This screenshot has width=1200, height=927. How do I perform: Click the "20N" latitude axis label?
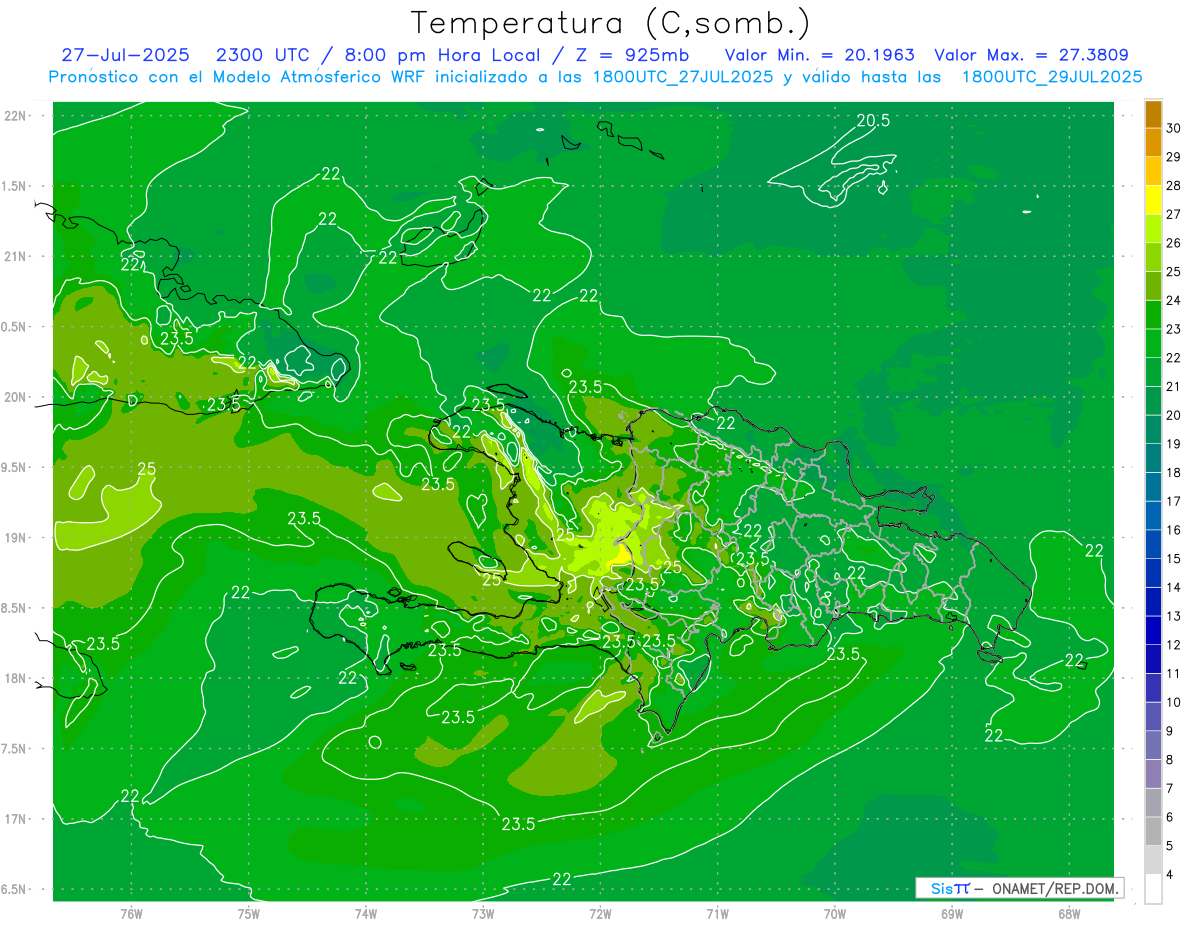[x=14, y=398]
